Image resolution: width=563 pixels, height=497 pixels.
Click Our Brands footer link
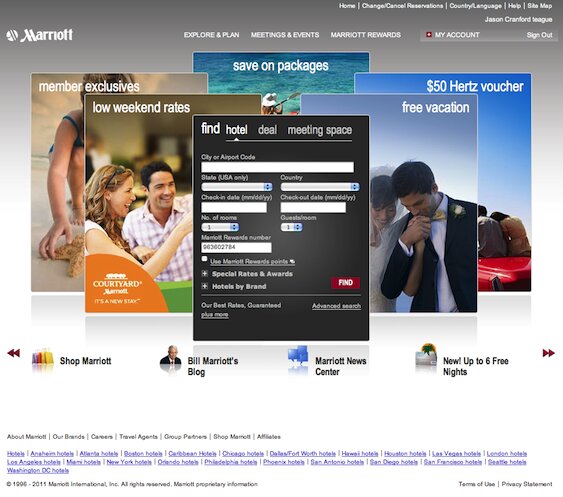(69, 437)
